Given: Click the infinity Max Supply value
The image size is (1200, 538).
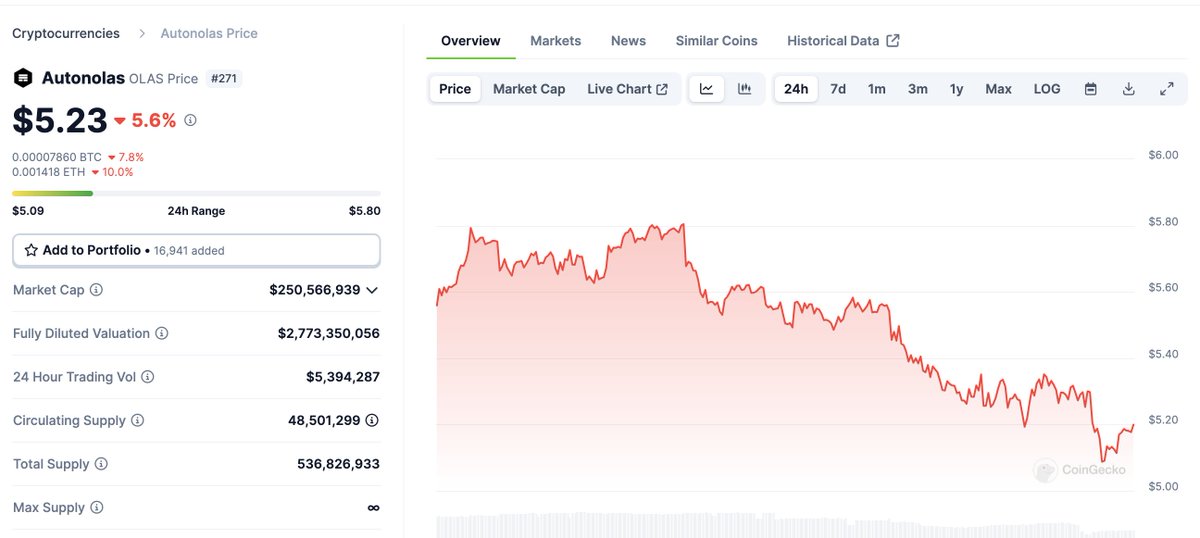Looking at the screenshot, I should (x=373, y=508).
